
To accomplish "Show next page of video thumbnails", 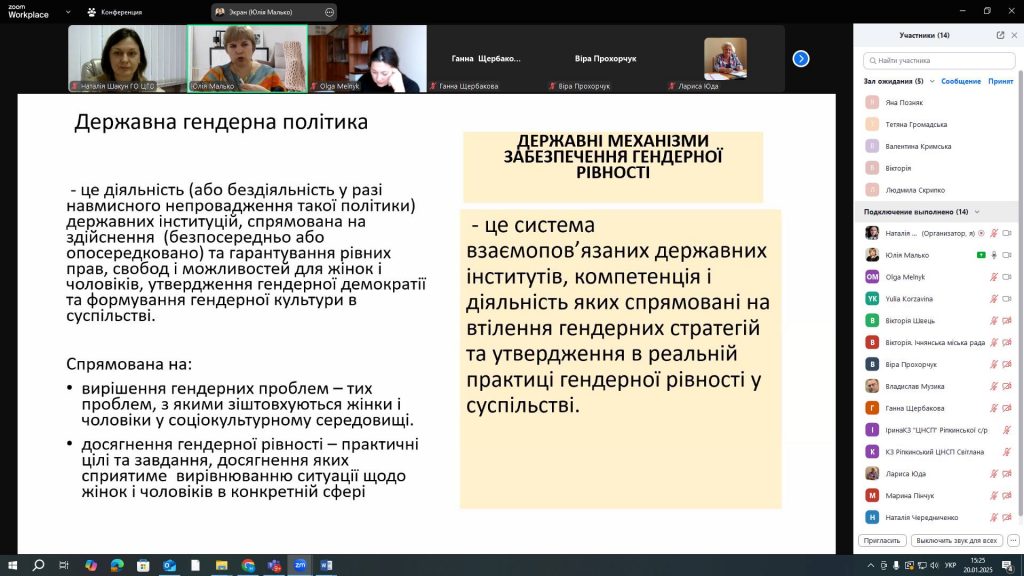I will [x=801, y=58].
